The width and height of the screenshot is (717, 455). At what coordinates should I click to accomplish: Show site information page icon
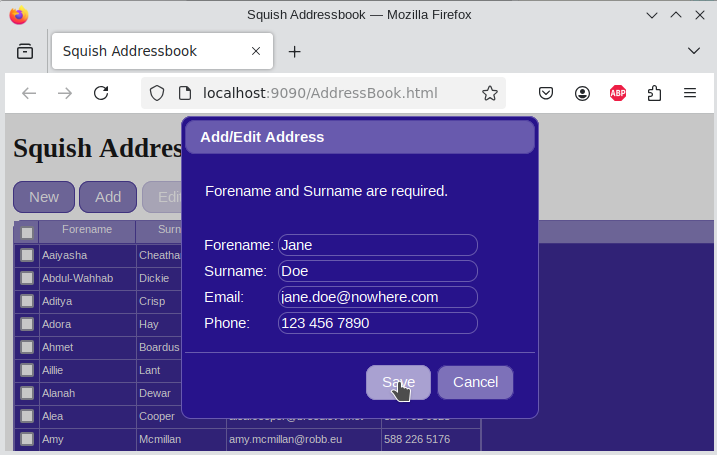click(185, 93)
